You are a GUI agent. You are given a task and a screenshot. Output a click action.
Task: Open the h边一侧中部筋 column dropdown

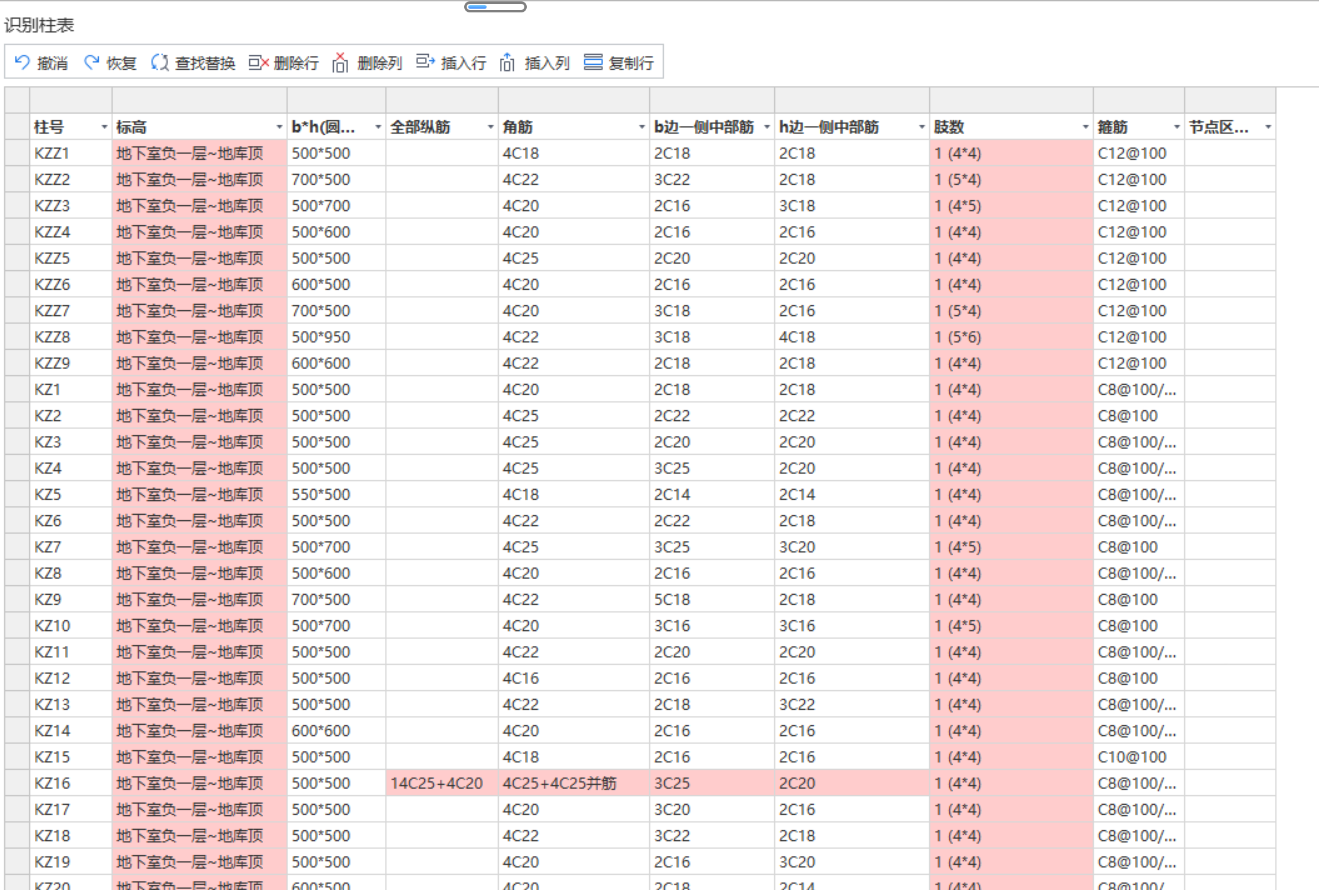(x=921, y=128)
